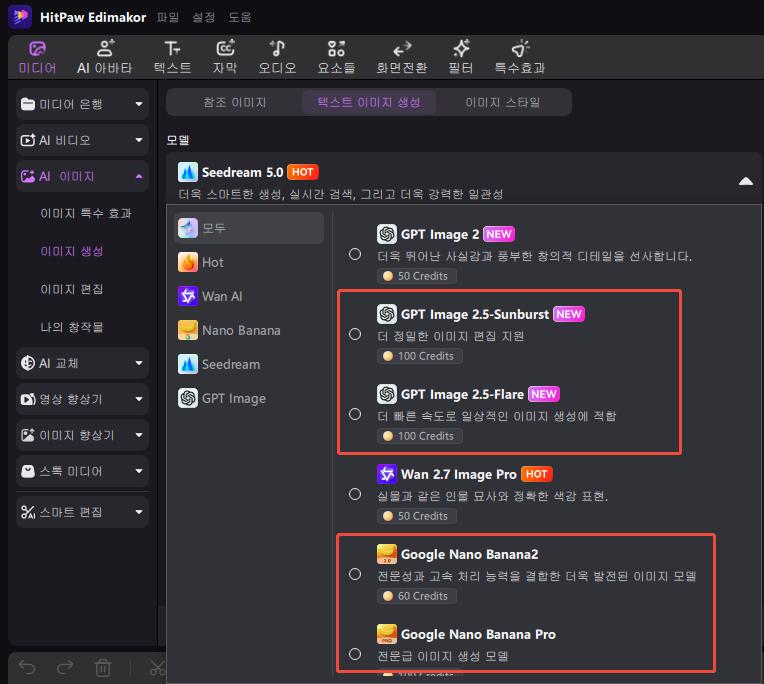Click the GPT Image 2 model logo
764x684 pixels.
(387, 234)
